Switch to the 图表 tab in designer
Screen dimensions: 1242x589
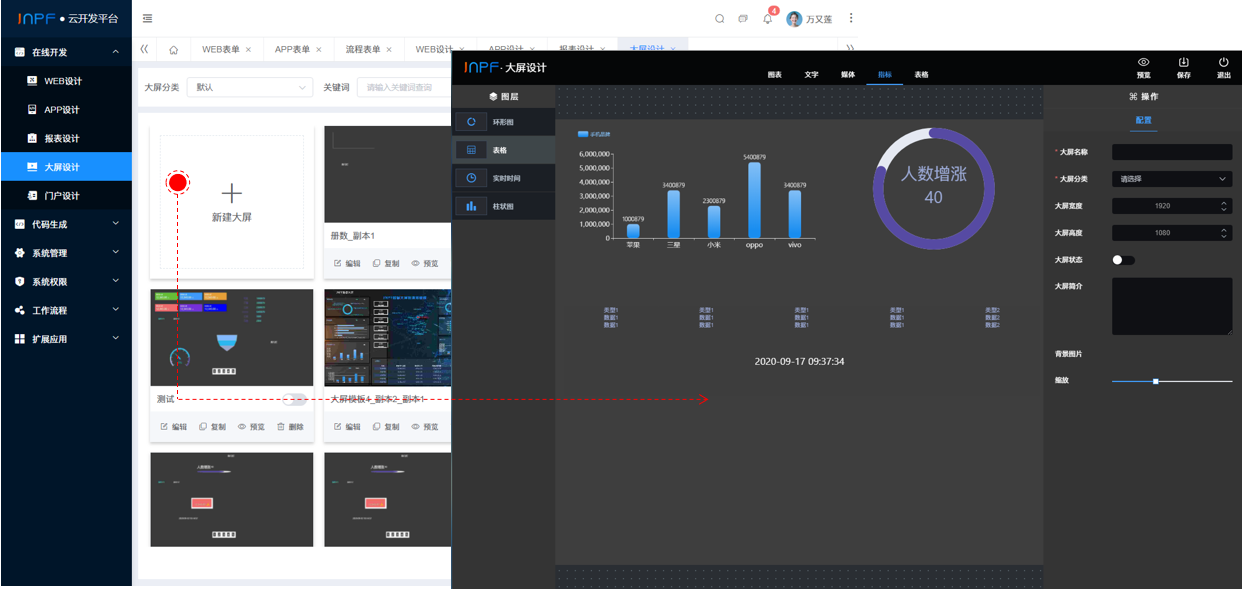tap(775, 75)
